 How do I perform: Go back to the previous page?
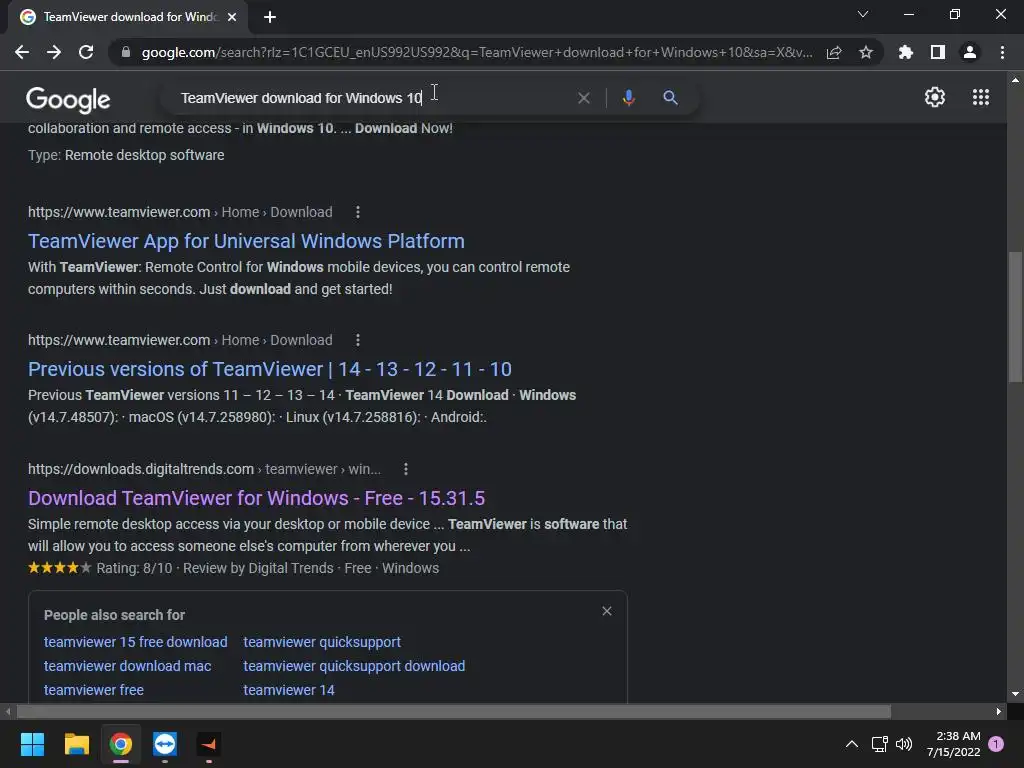[22, 52]
